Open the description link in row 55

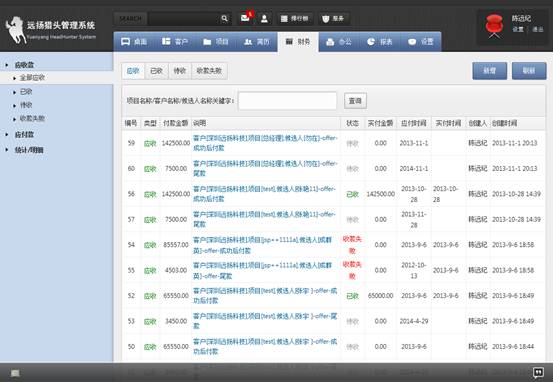tap(262, 270)
